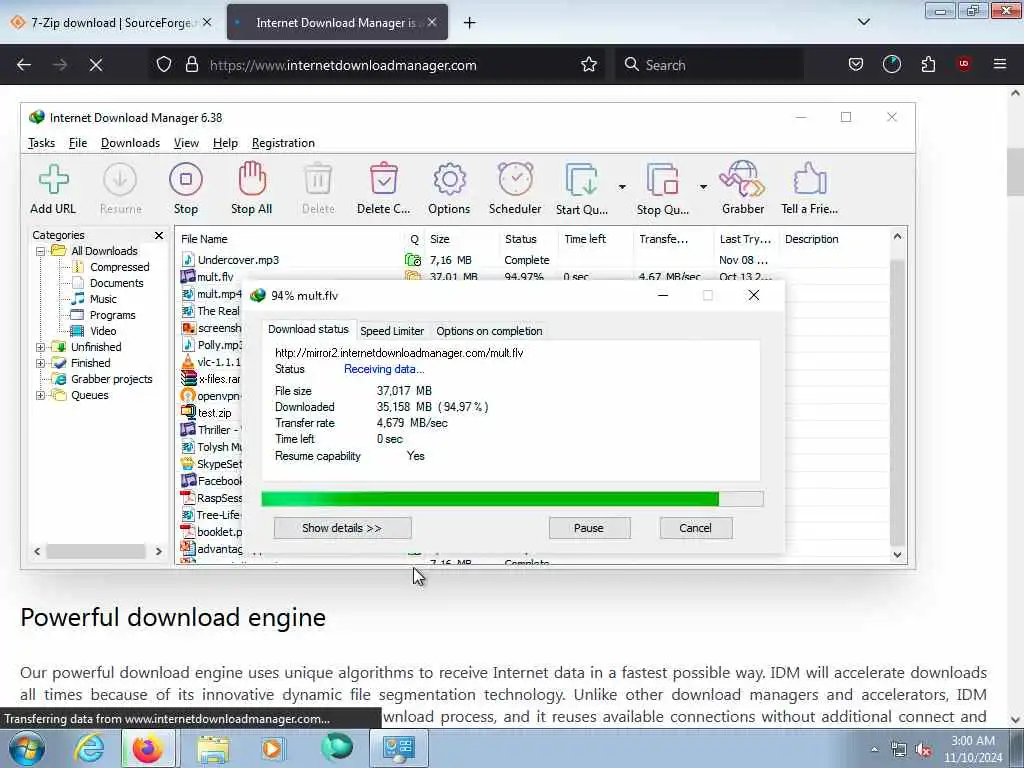Screen dimensions: 1024x768
Task: Open the File menu
Action: click(x=78, y=143)
